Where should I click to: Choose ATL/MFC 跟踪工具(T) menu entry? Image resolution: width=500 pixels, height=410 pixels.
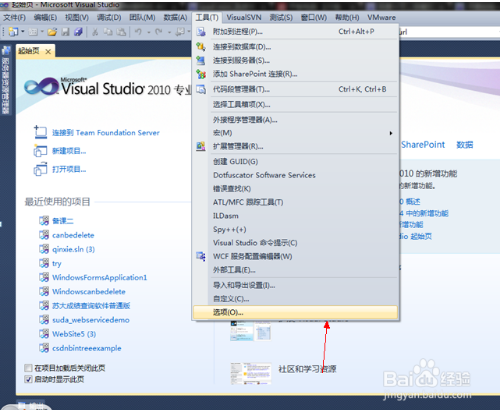pyautogui.click(x=295, y=202)
